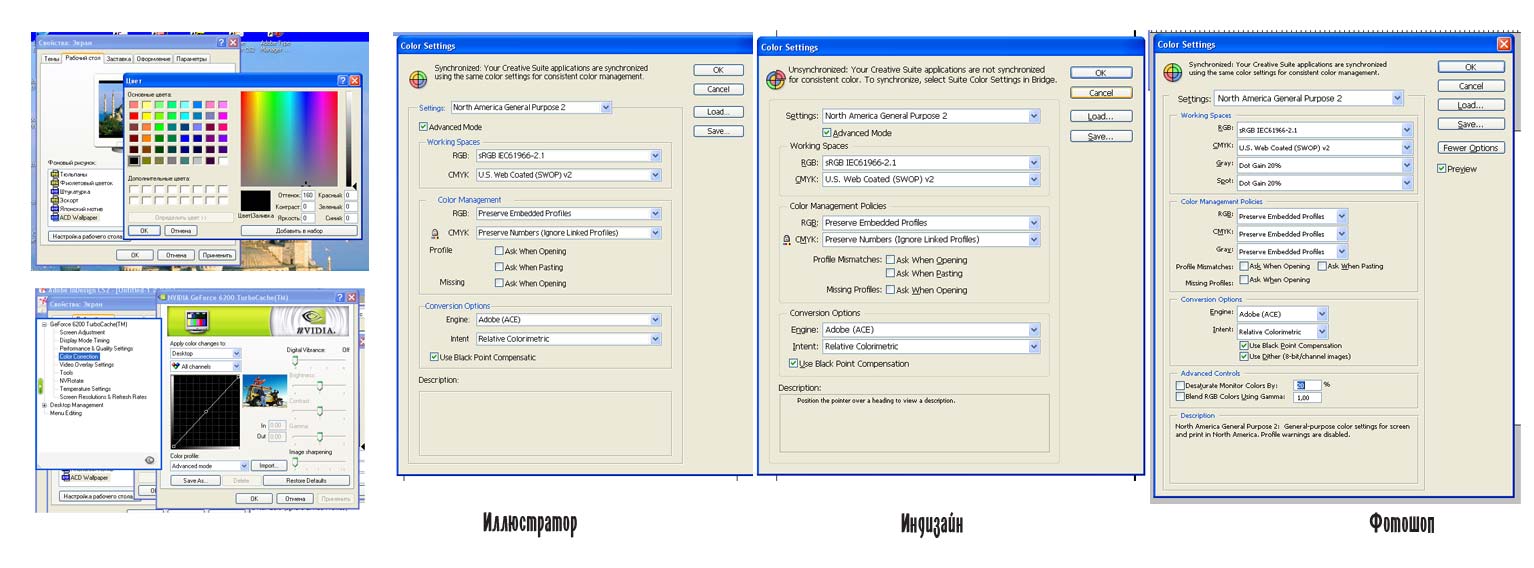Screen dimensions: 1534x568
Task: Collapse the GeForce 6200 TurboCache tree node
Action: coord(44,324)
